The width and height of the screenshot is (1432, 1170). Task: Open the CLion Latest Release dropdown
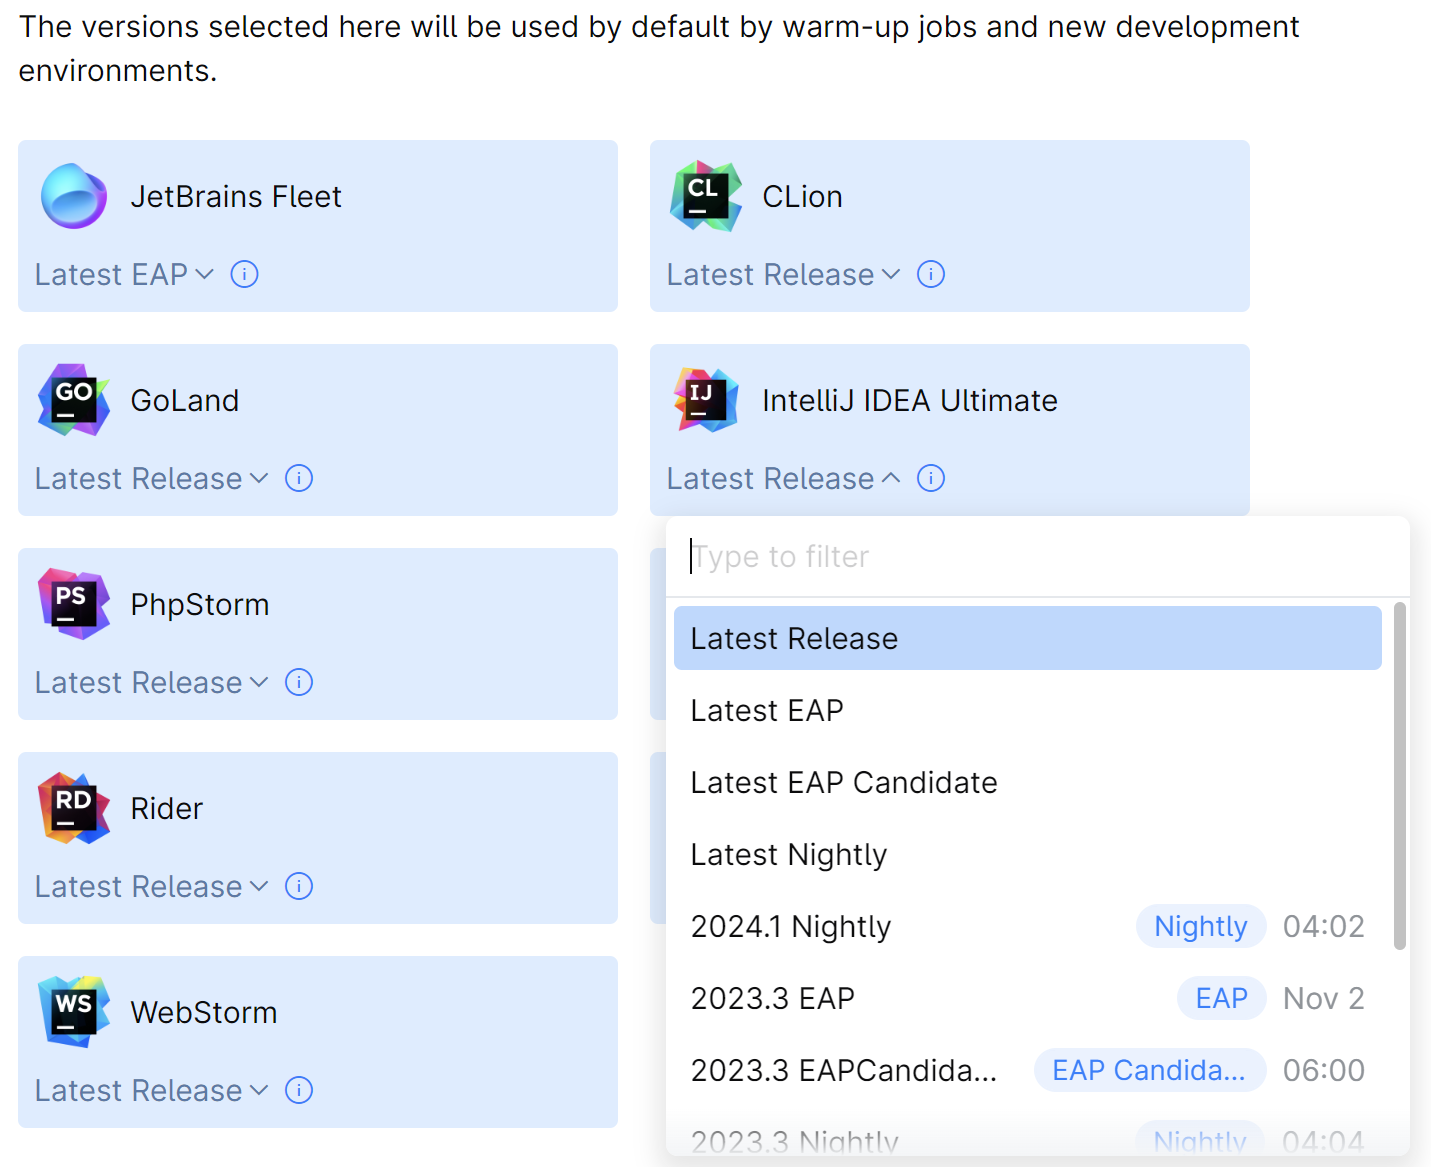pos(781,274)
